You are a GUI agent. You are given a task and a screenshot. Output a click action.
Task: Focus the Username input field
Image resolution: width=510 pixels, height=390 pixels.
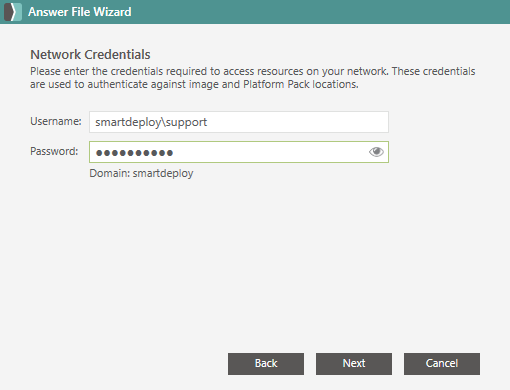click(239, 122)
